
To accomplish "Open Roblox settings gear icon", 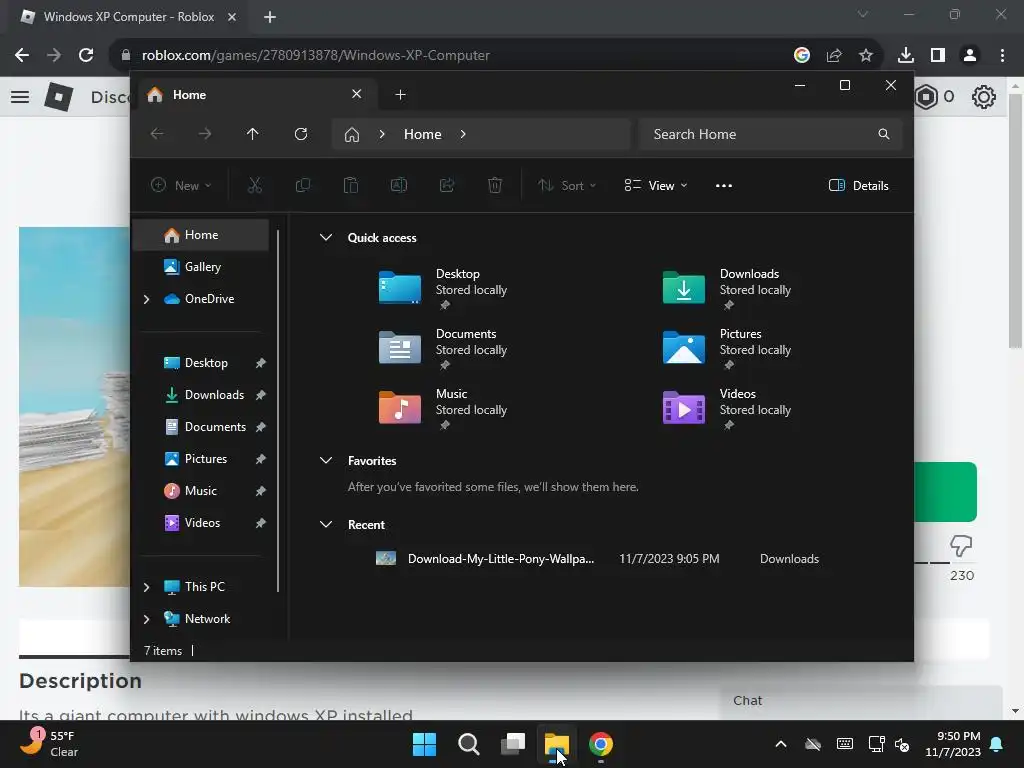I will click(984, 97).
